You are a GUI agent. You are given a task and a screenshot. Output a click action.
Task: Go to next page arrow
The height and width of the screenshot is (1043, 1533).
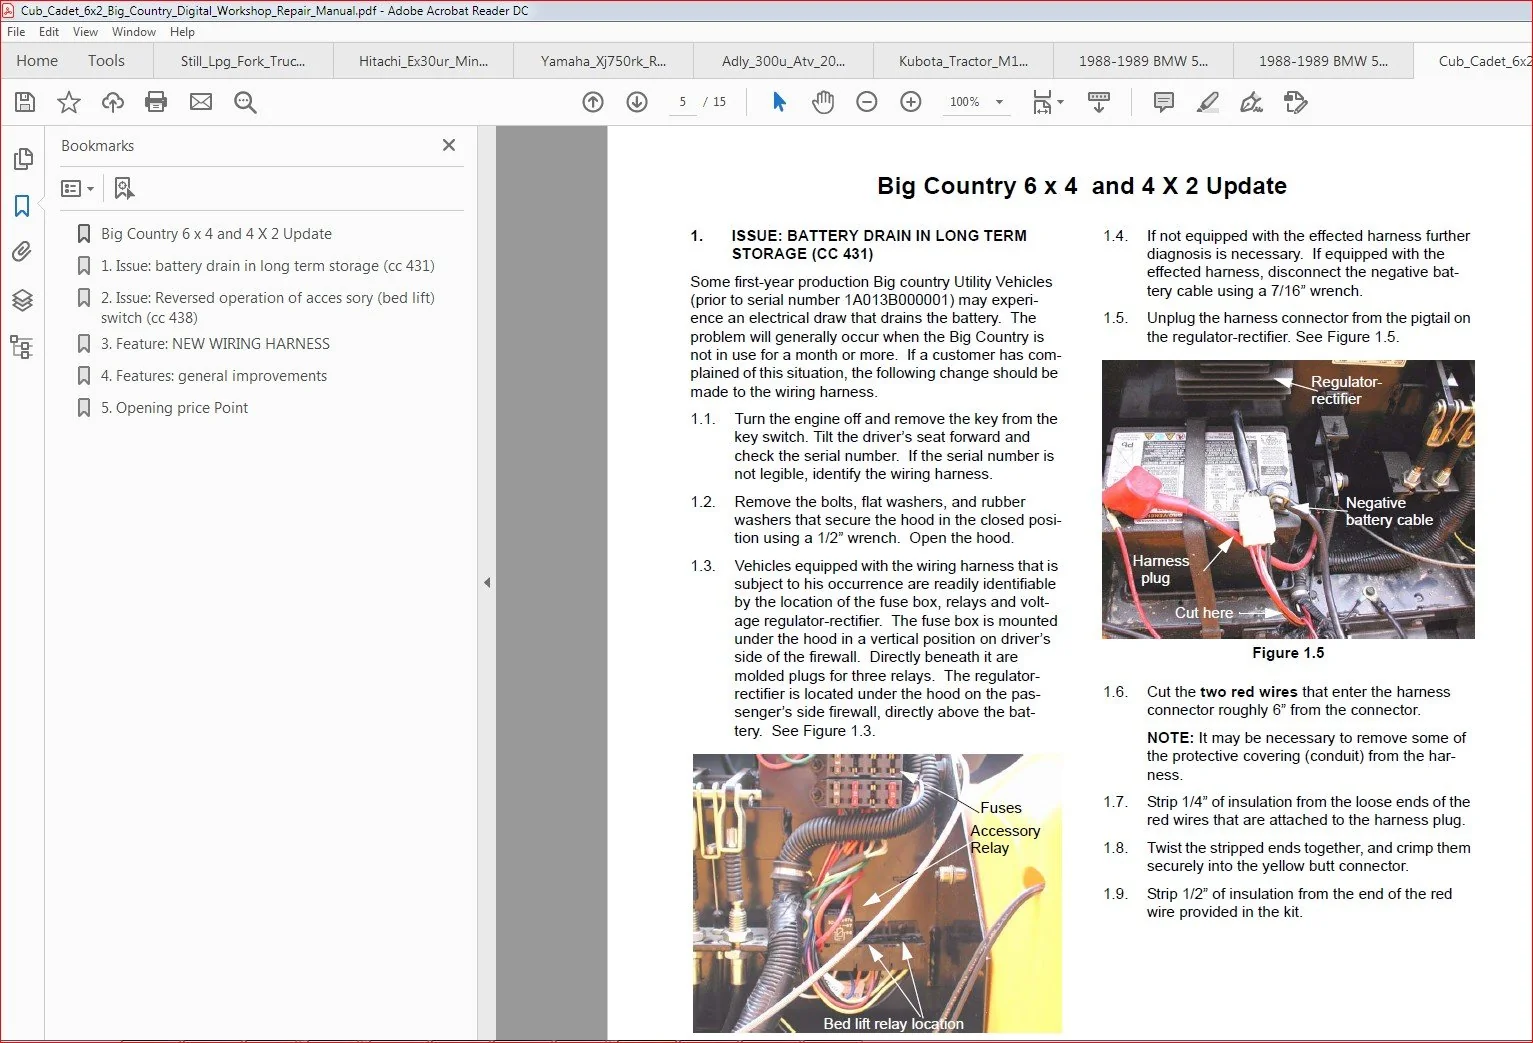pyautogui.click(x=637, y=102)
